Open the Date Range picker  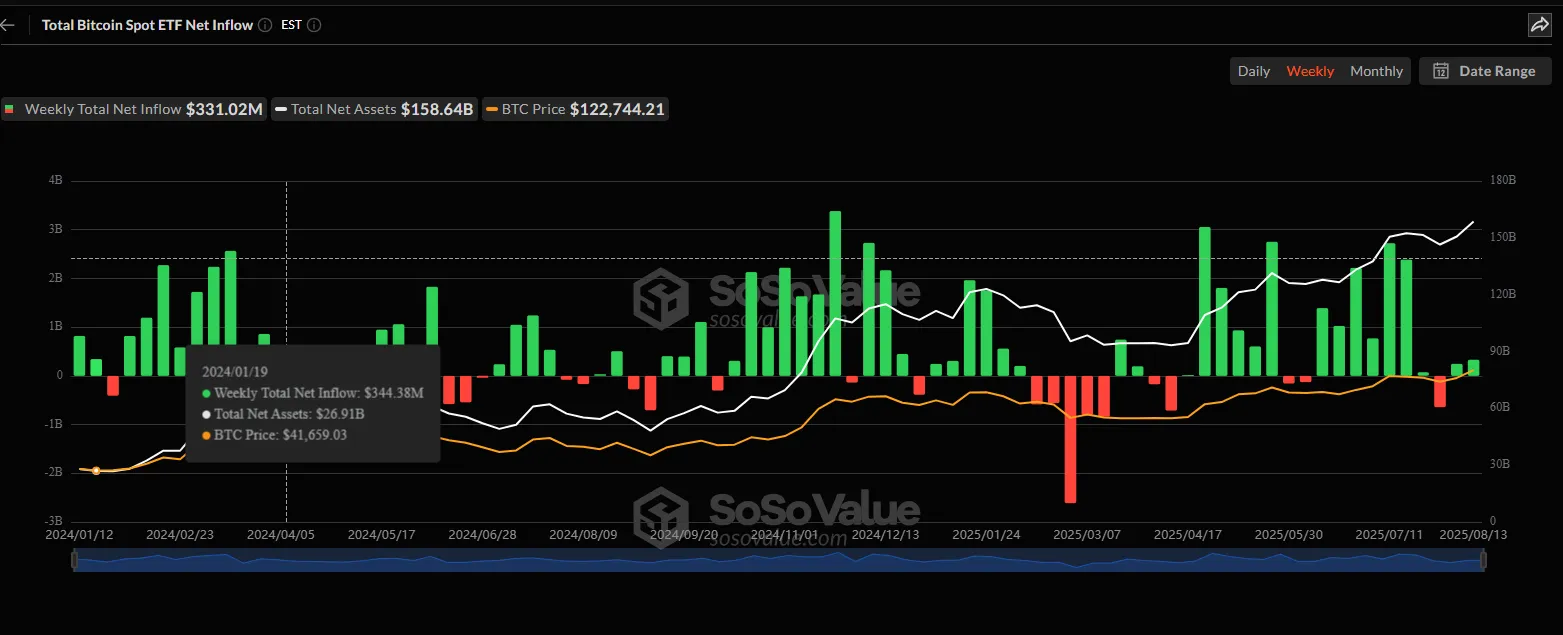point(1485,71)
